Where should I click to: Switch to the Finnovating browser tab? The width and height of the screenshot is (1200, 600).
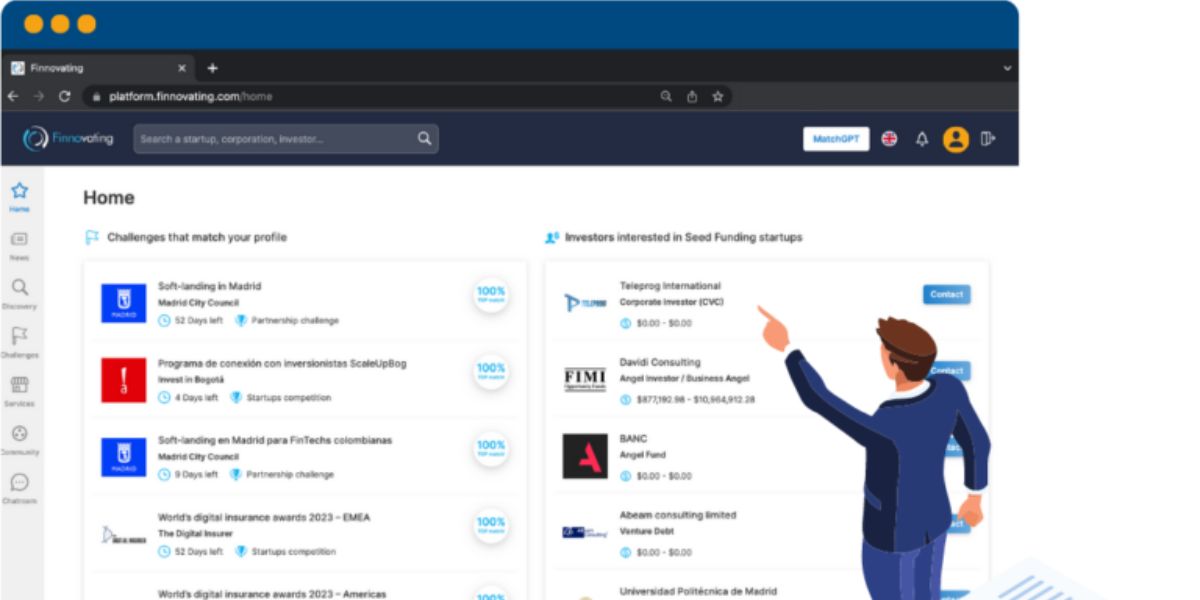point(98,68)
